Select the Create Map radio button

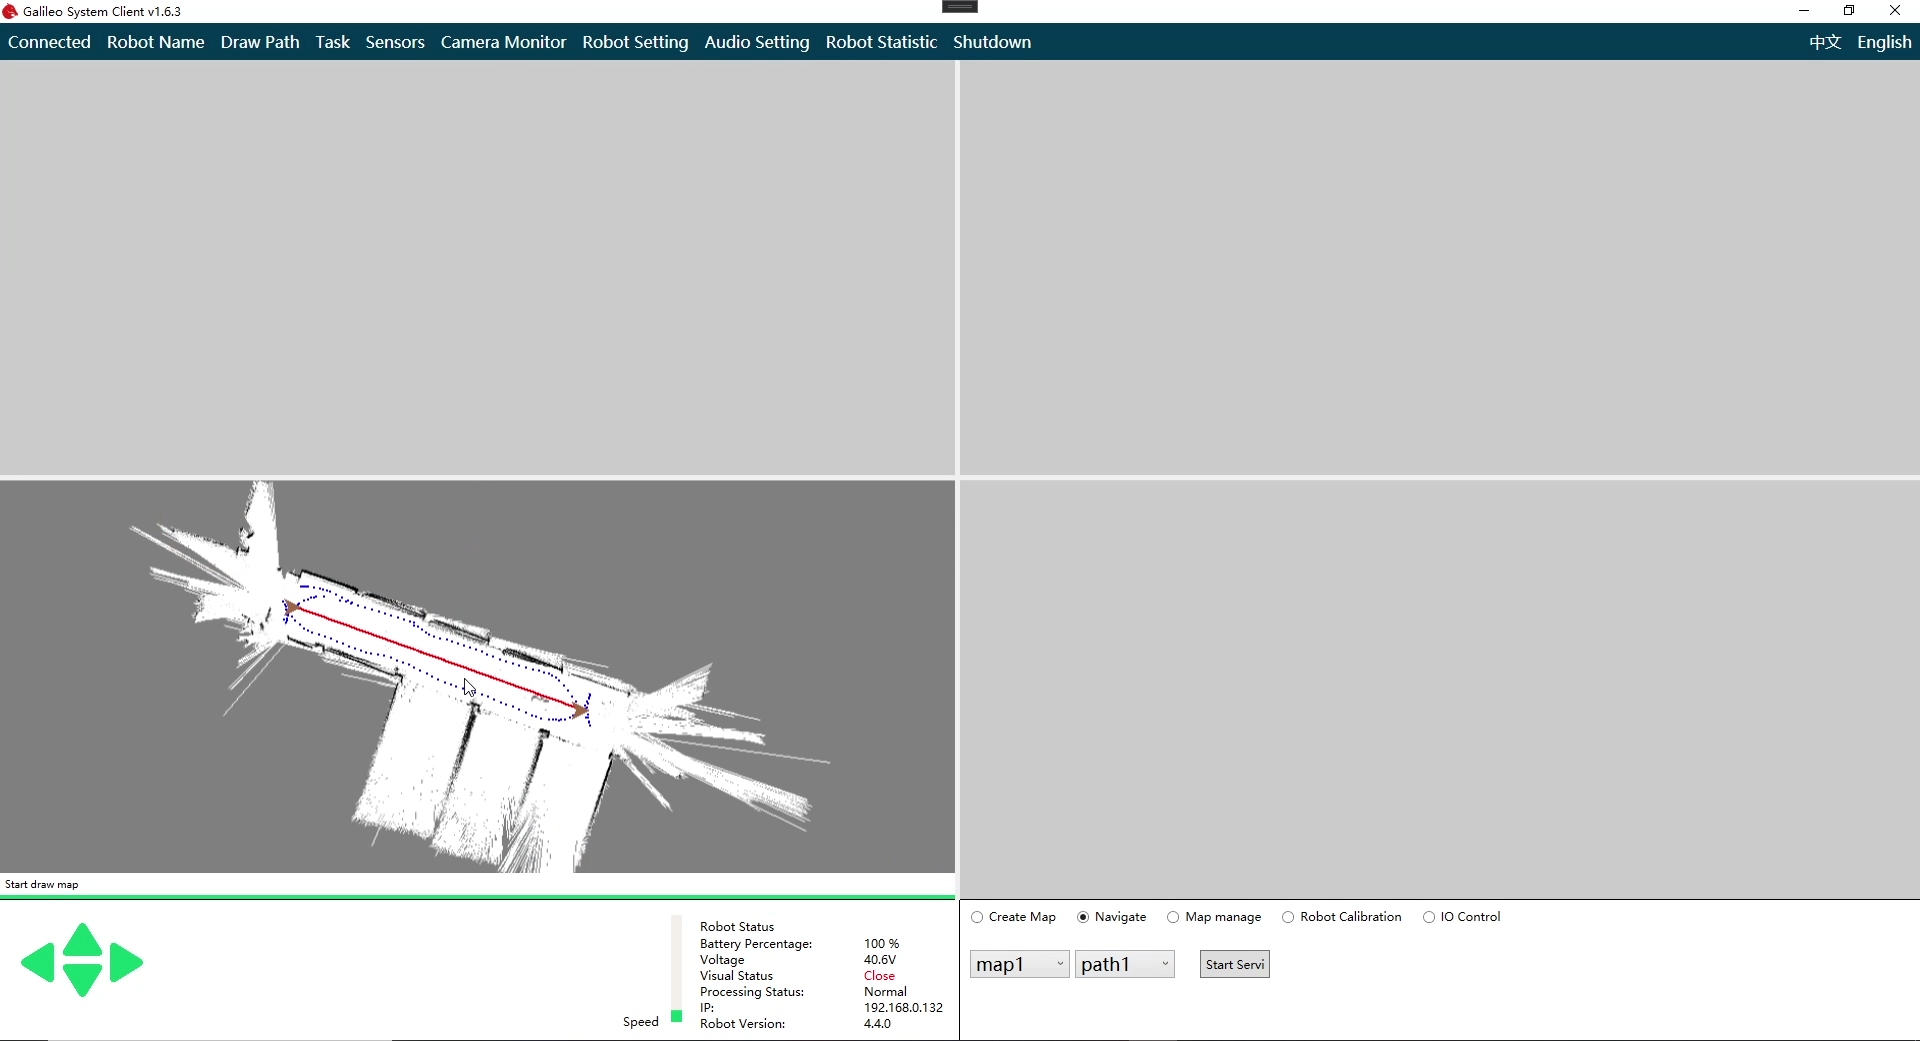point(977,917)
